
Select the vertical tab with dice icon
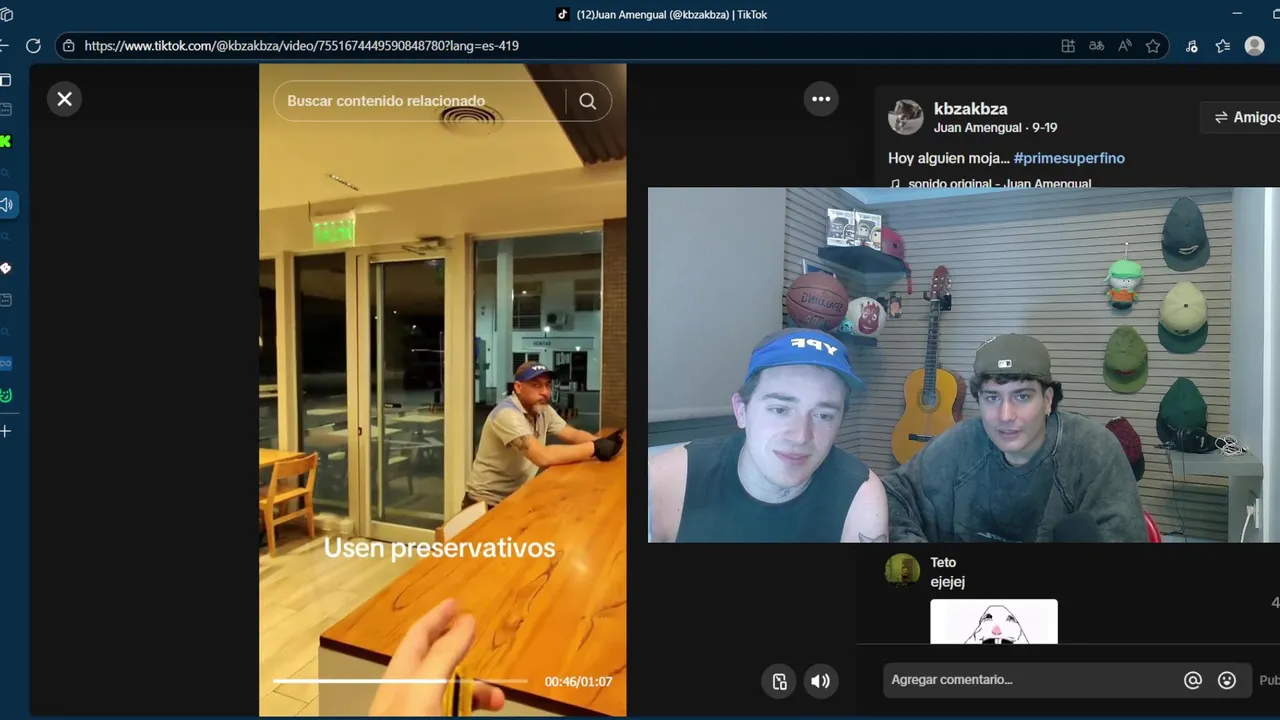click(x=6, y=268)
